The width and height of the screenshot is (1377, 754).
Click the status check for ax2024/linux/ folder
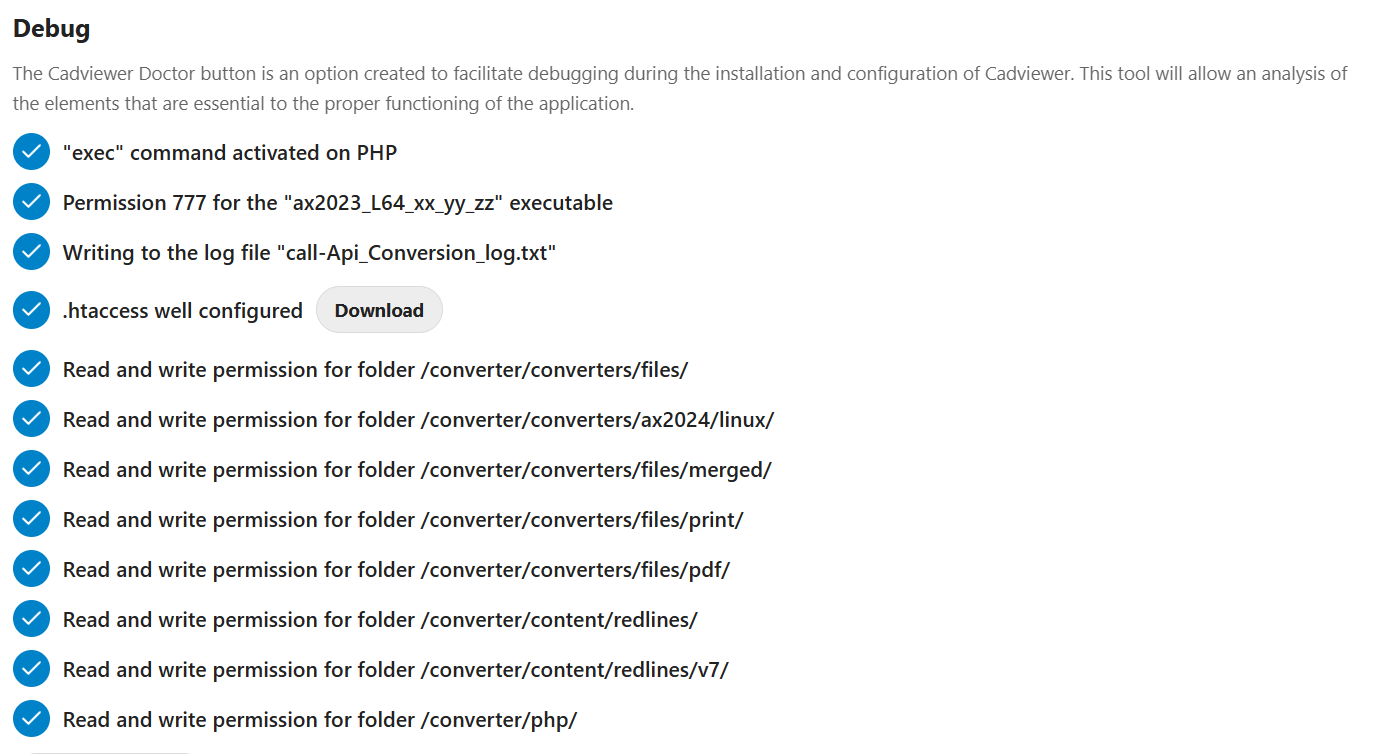point(31,418)
